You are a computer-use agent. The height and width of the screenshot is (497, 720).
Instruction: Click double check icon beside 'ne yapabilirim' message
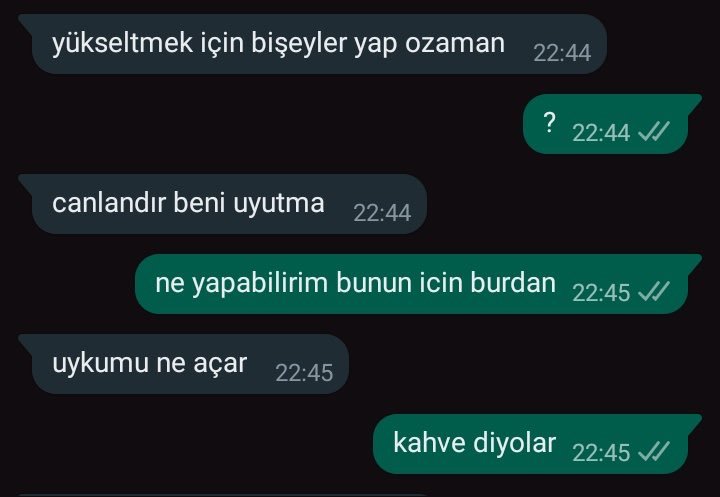(654, 292)
